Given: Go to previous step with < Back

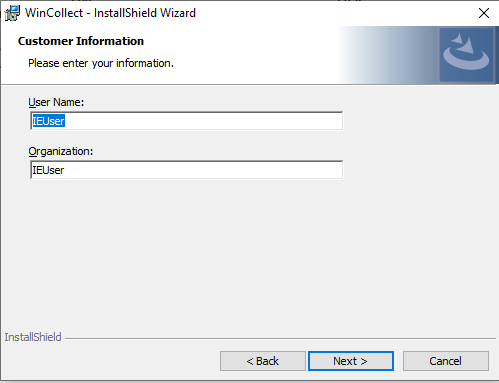Looking at the screenshot, I should pyautogui.click(x=263, y=361).
